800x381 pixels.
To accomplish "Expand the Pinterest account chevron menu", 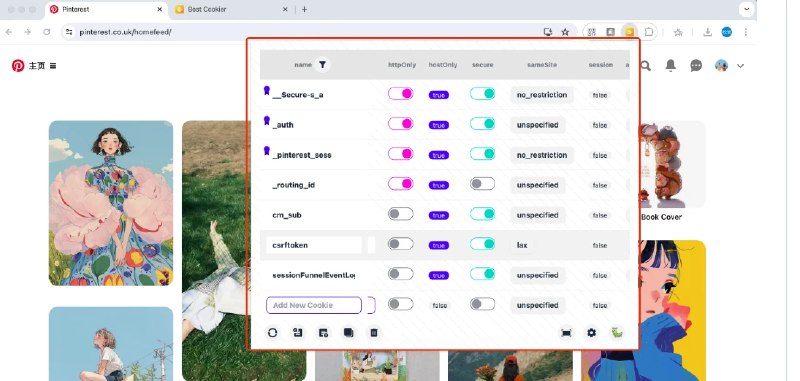I will pyautogui.click(x=740, y=66).
